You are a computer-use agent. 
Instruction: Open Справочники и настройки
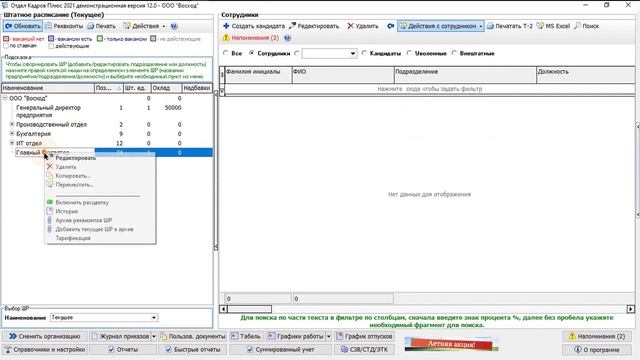coord(44,350)
